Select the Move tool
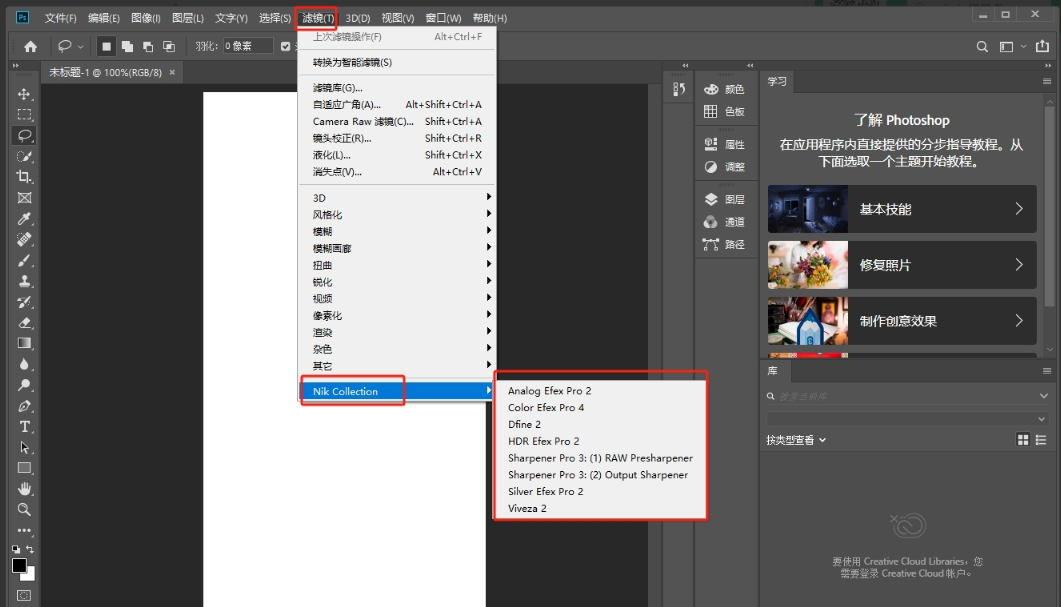Image resolution: width=1061 pixels, height=607 pixels. (x=24, y=94)
